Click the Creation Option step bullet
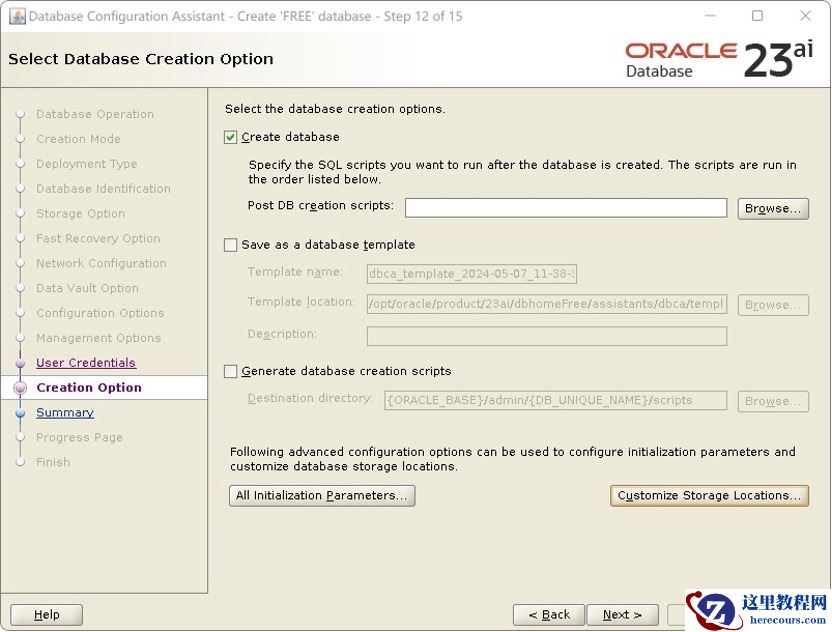Screen dimensions: 832x632 point(20,388)
